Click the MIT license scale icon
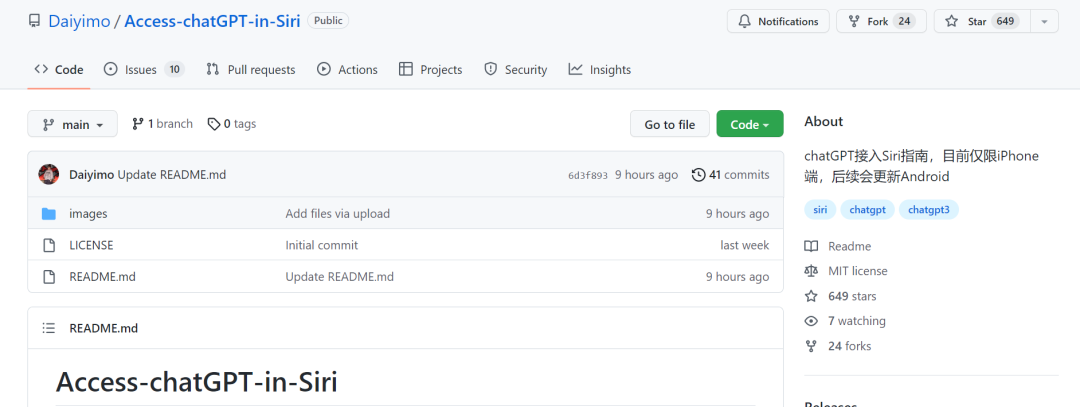Screen dimensions: 1080x407 click(x=811, y=271)
